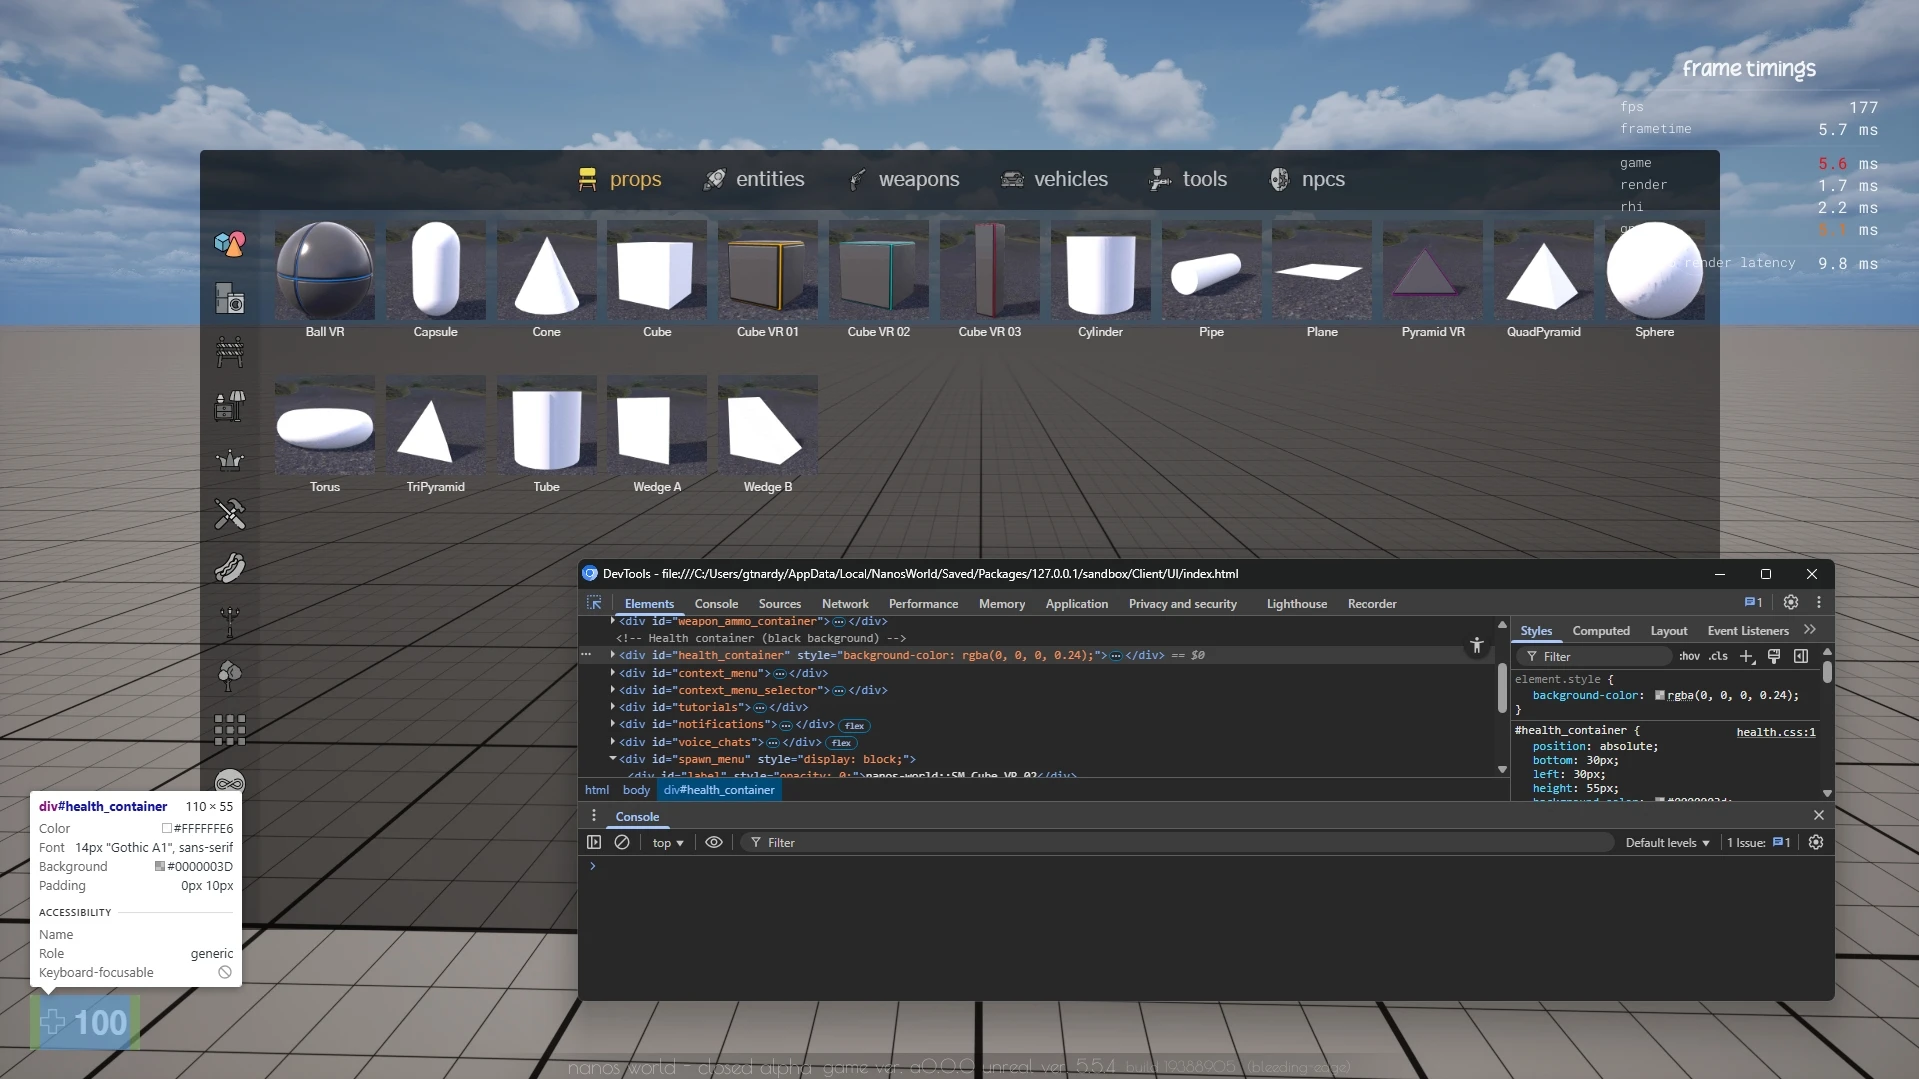Open the Lighthouse panel tab
Image resolution: width=1919 pixels, height=1079 pixels.
click(1297, 604)
